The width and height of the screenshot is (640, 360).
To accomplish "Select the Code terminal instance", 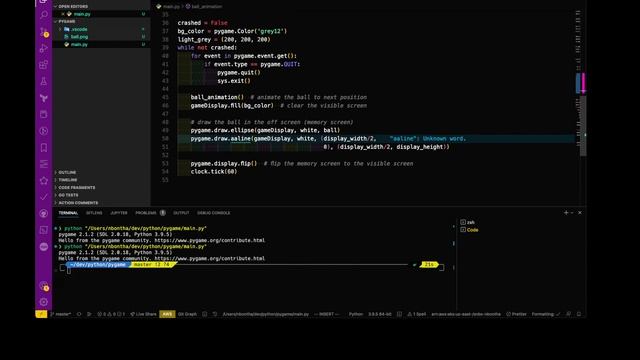I will [x=469, y=230].
